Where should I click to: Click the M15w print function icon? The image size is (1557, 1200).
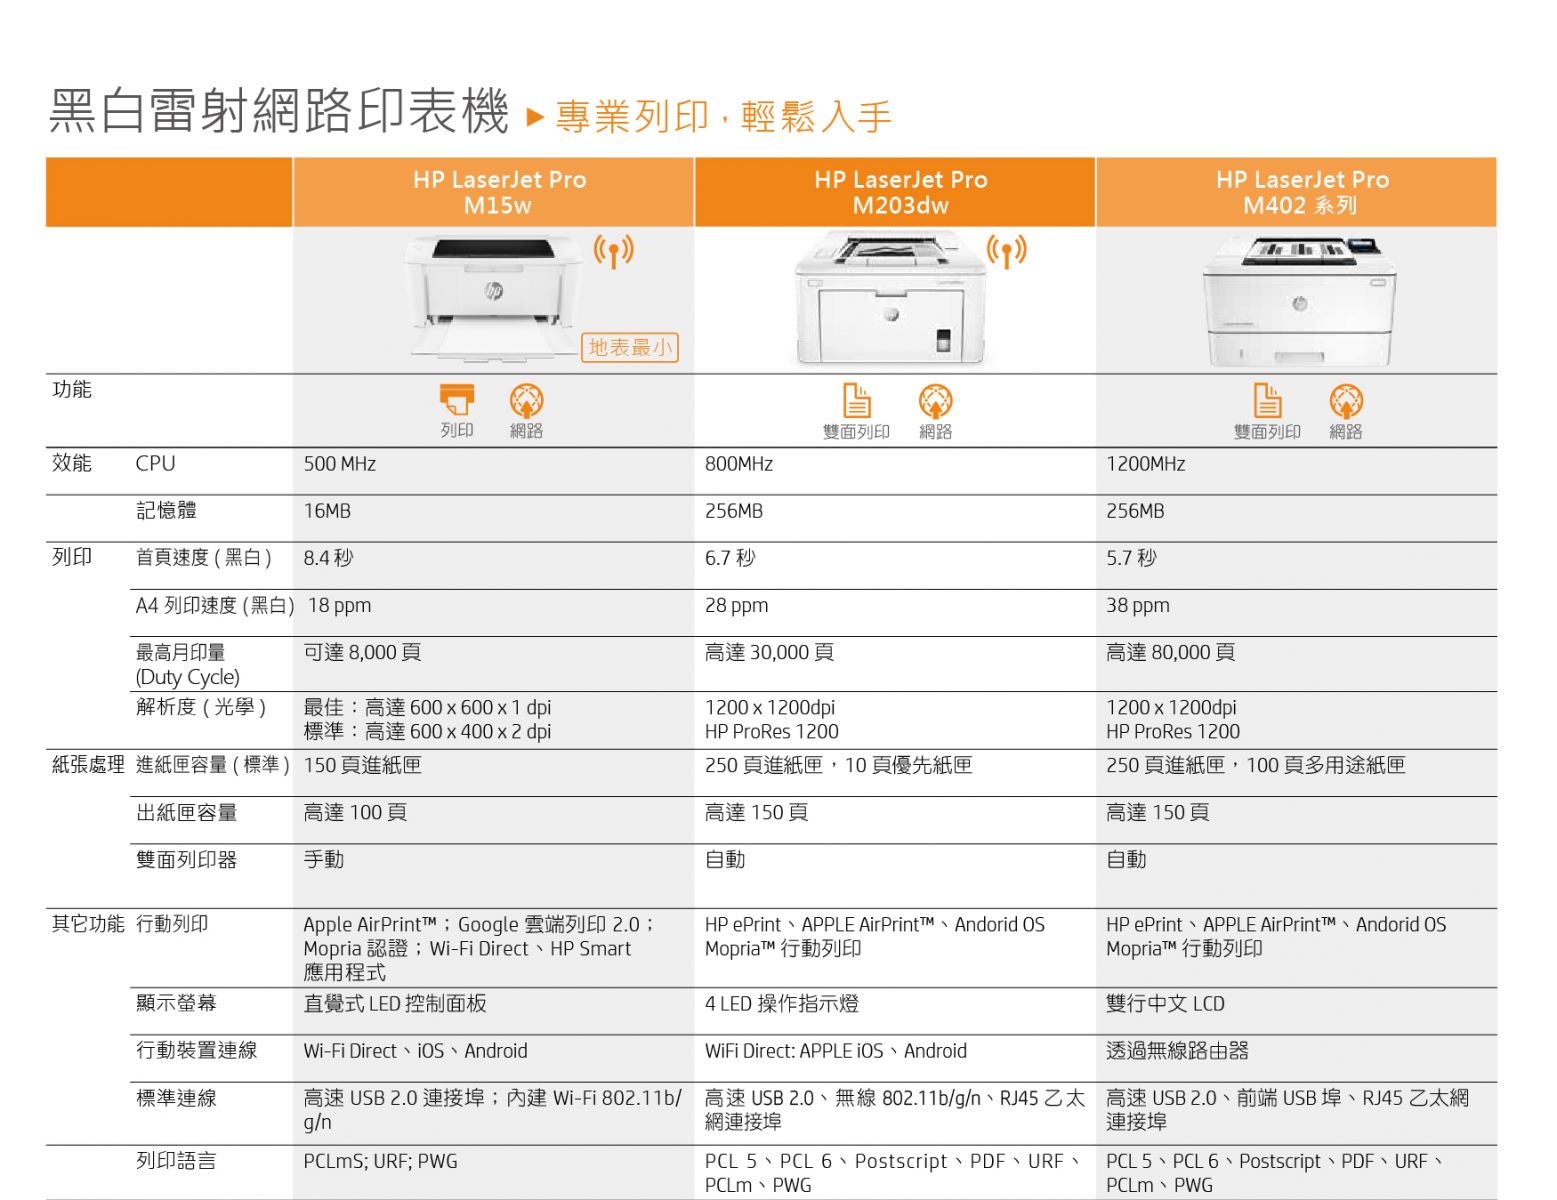pyautogui.click(x=457, y=399)
